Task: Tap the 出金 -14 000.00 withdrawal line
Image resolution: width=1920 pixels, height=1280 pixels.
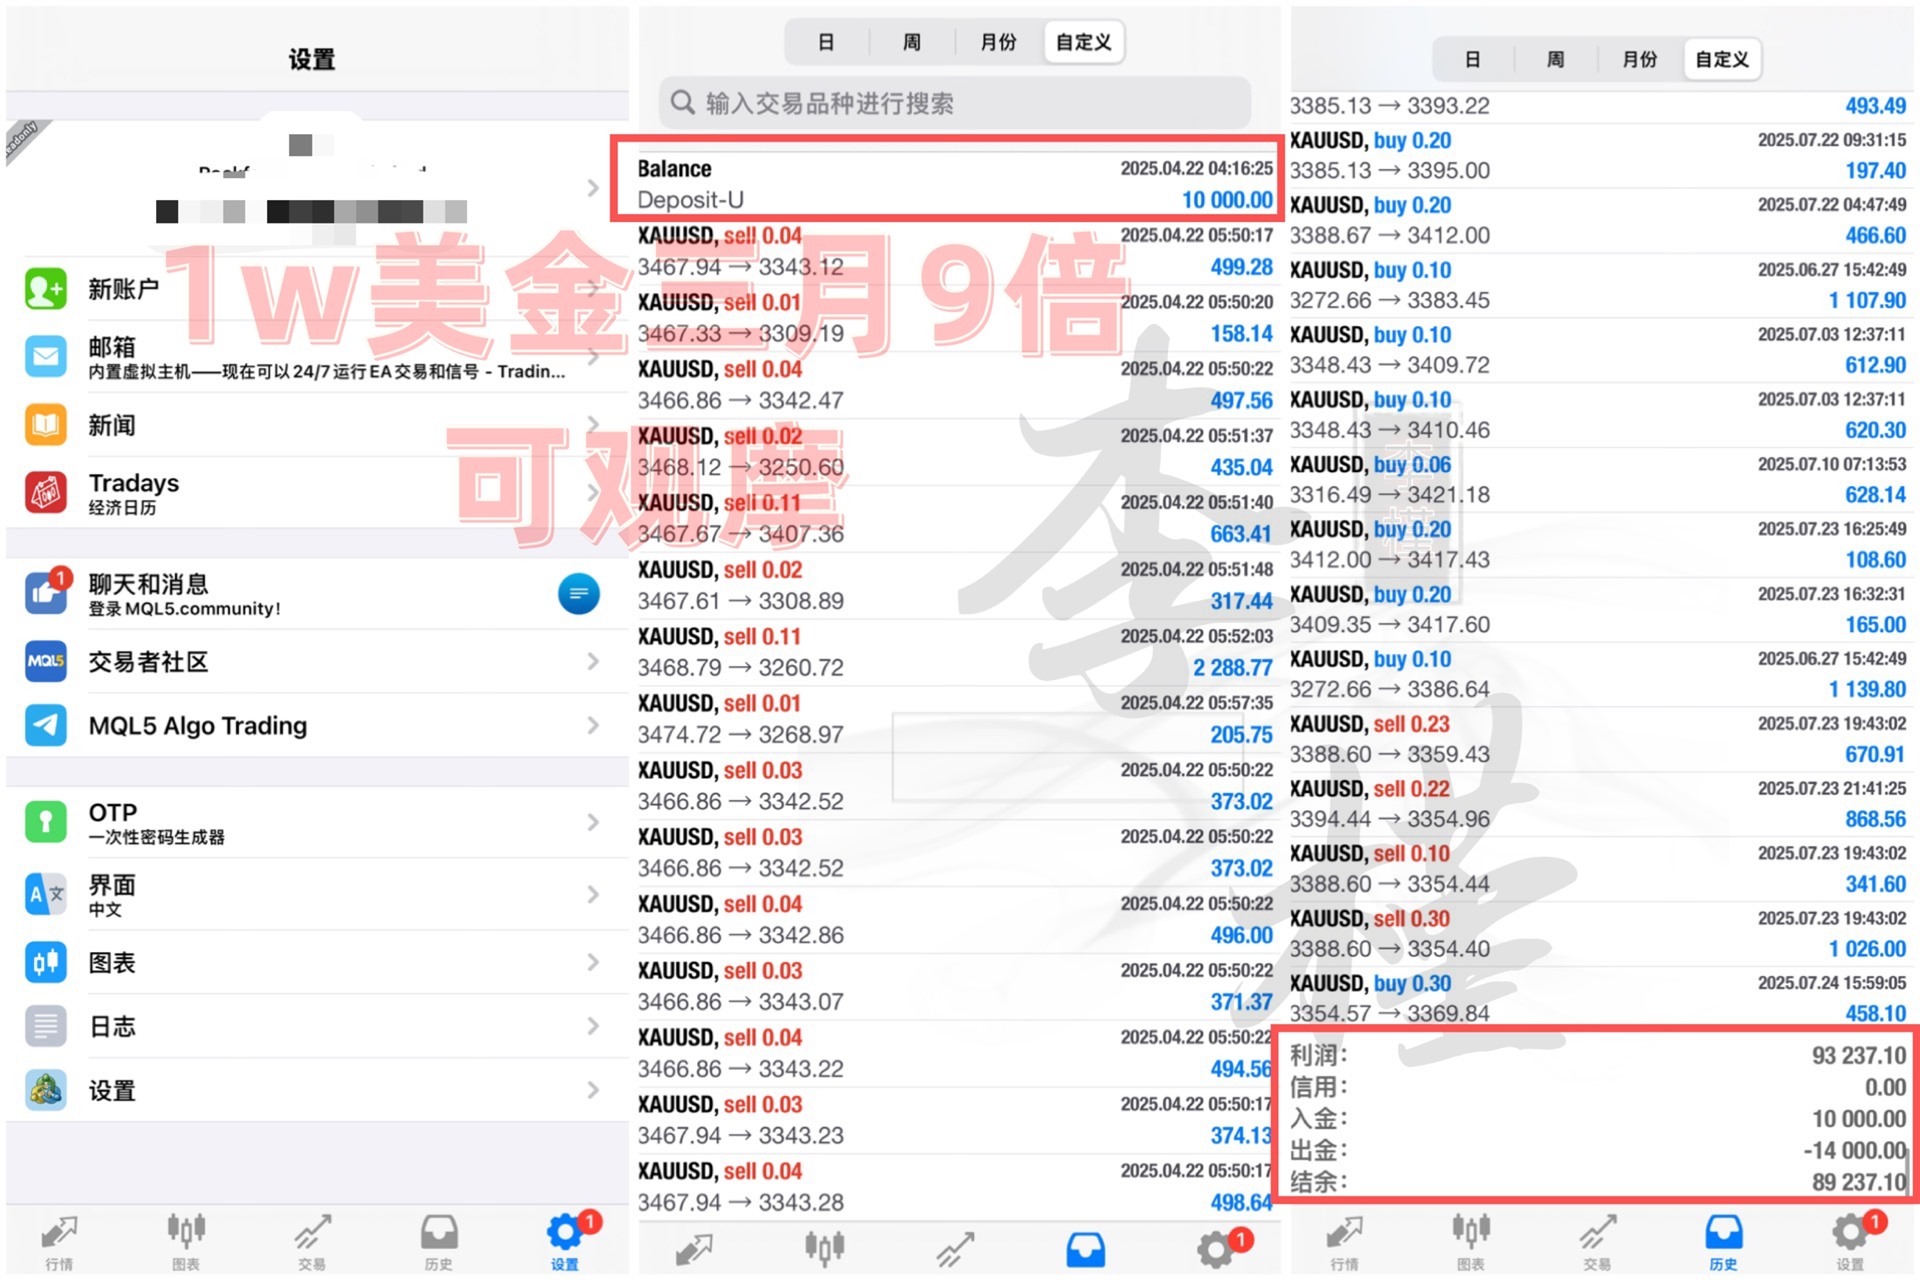Action: (x=1598, y=1150)
